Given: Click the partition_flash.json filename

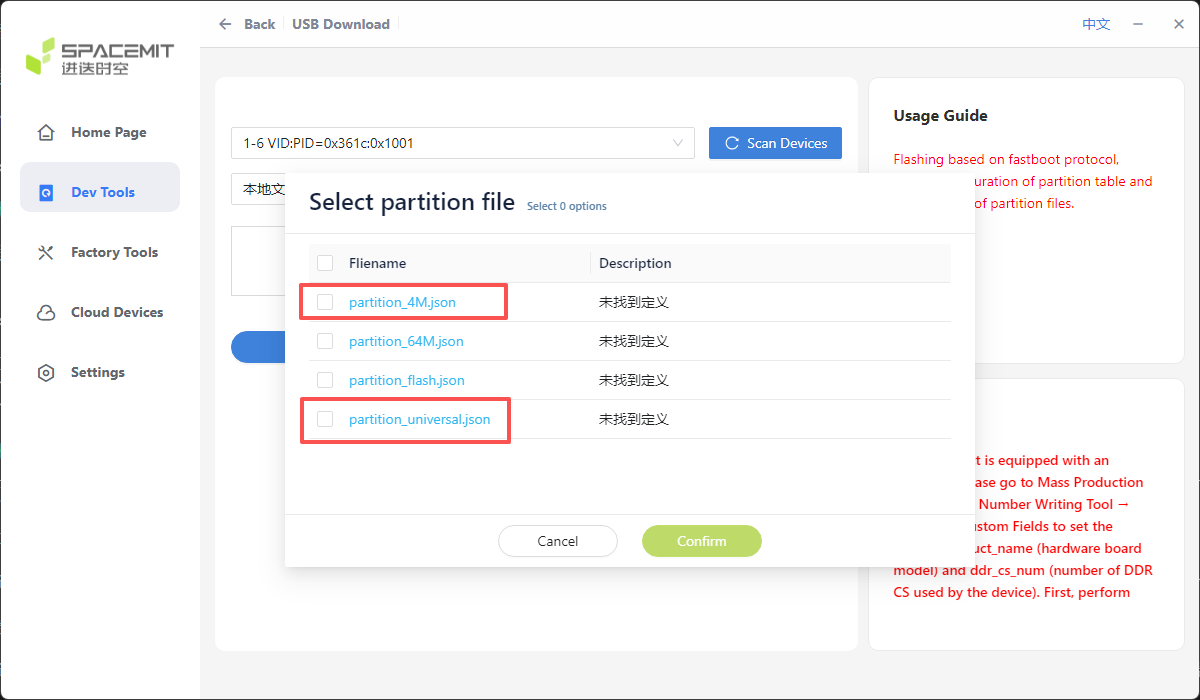Looking at the screenshot, I should (x=407, y=380).
